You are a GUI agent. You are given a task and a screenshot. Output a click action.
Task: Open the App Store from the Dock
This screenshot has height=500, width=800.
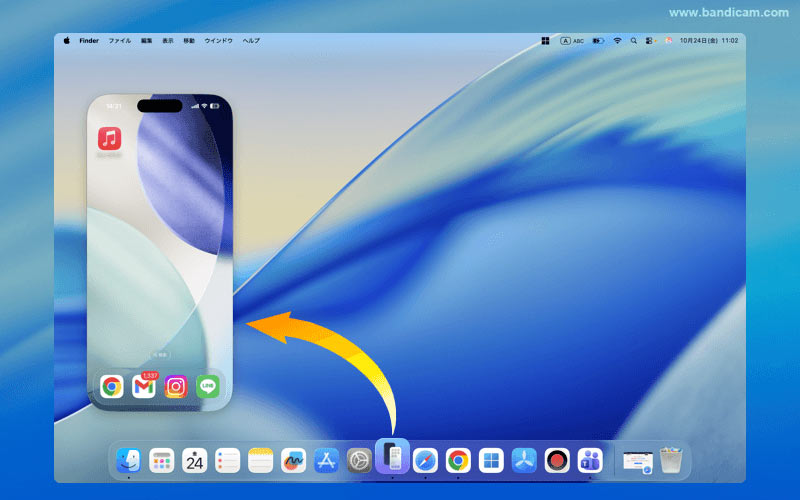327,460
